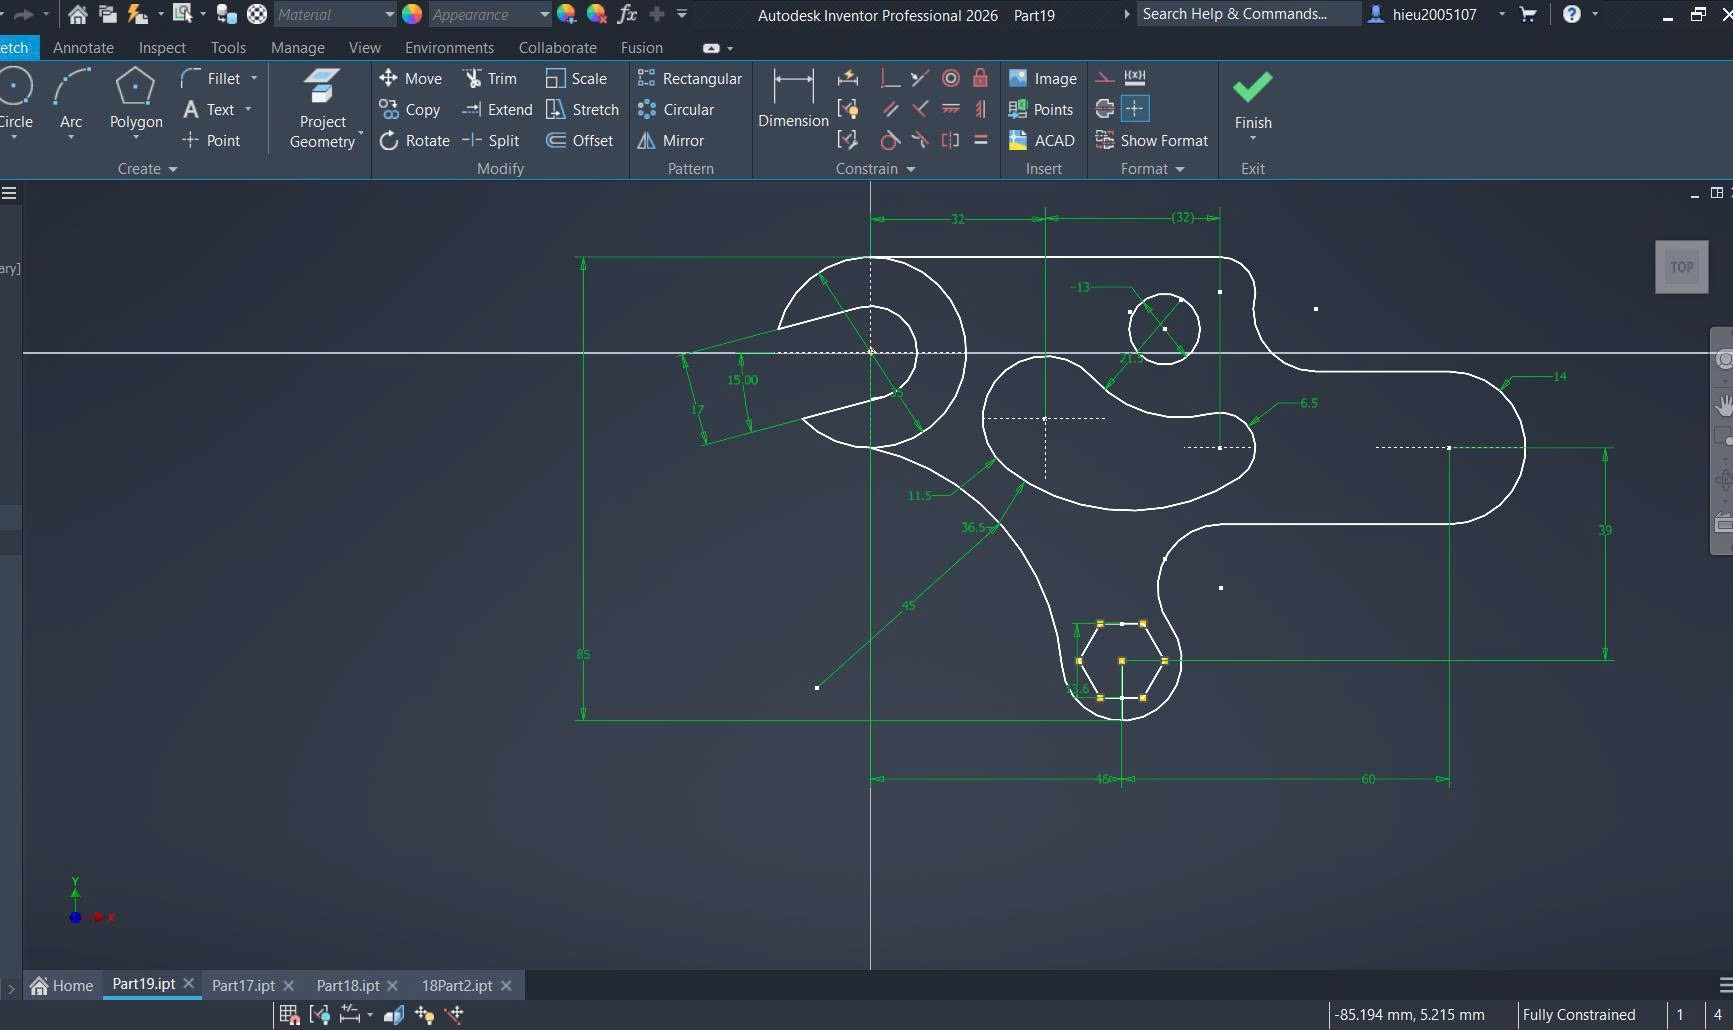Choose the Trim tool

tap(490, 79)
